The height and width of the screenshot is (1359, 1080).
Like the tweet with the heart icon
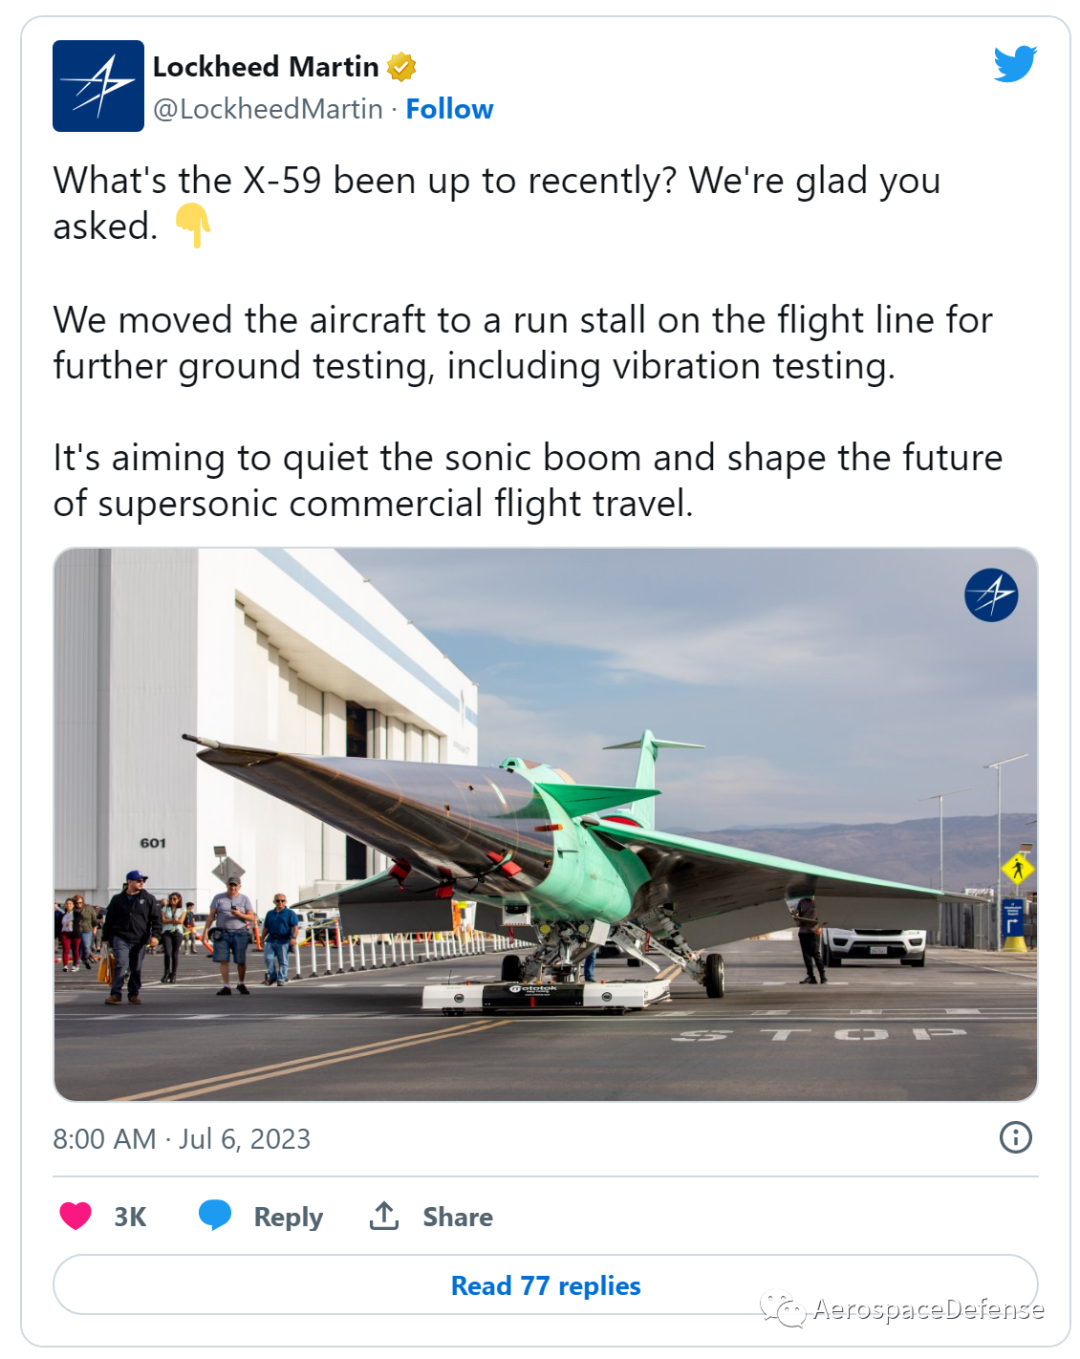76,1216
